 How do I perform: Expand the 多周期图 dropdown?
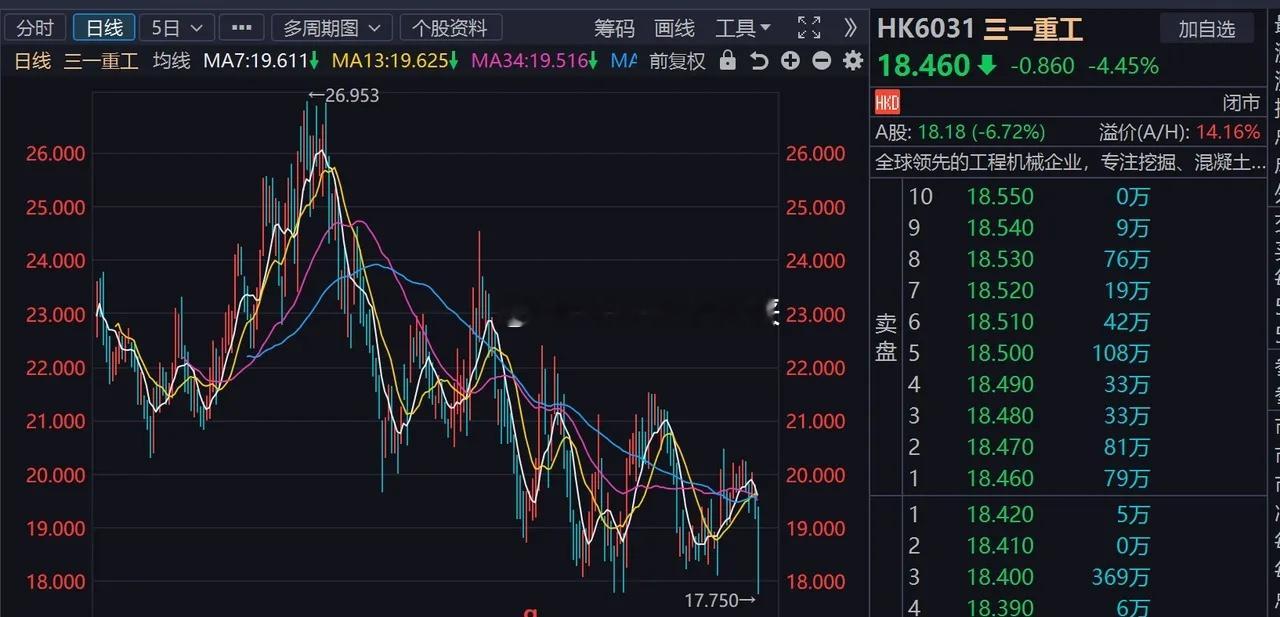pos(332,28)
